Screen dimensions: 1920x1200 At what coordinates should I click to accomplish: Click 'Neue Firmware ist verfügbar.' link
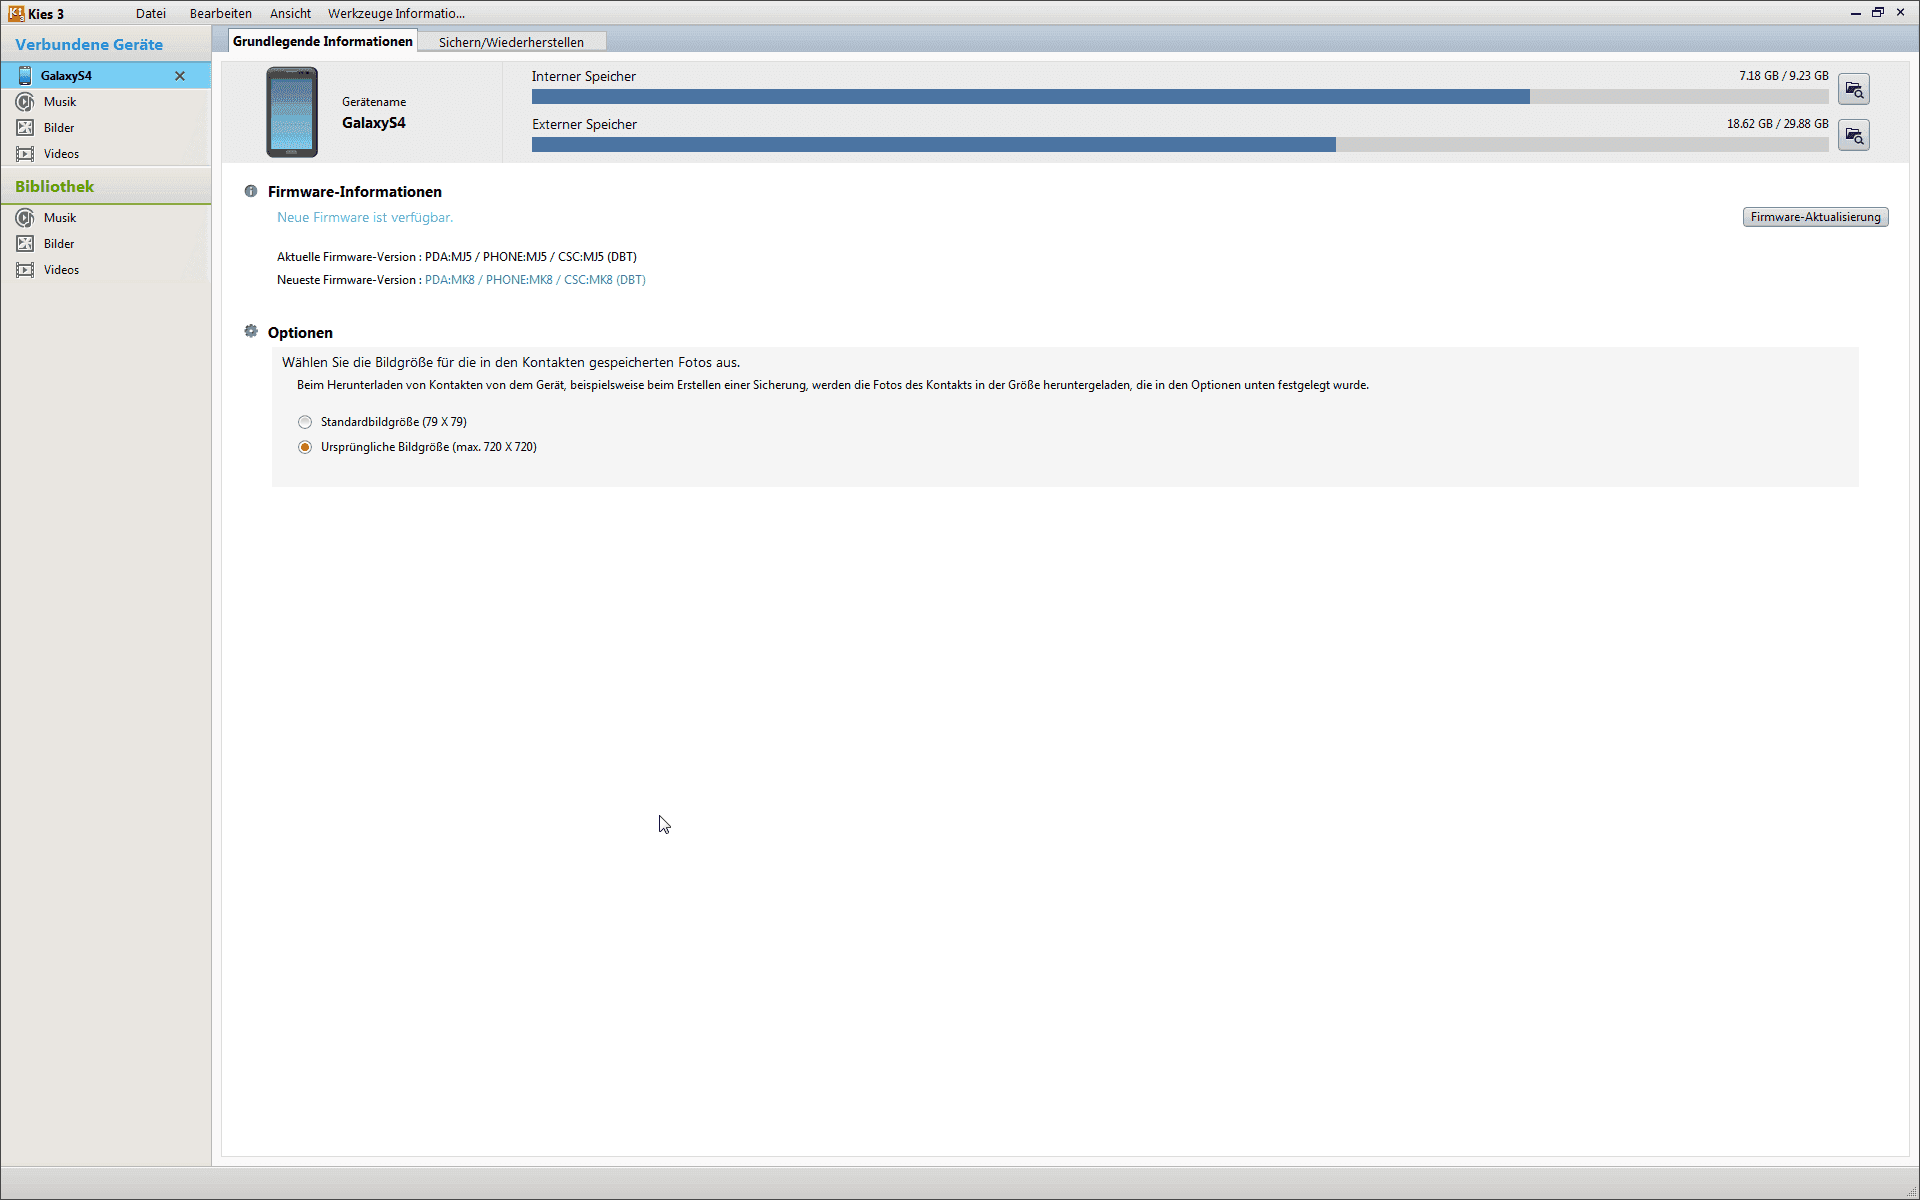click(365, 217)
